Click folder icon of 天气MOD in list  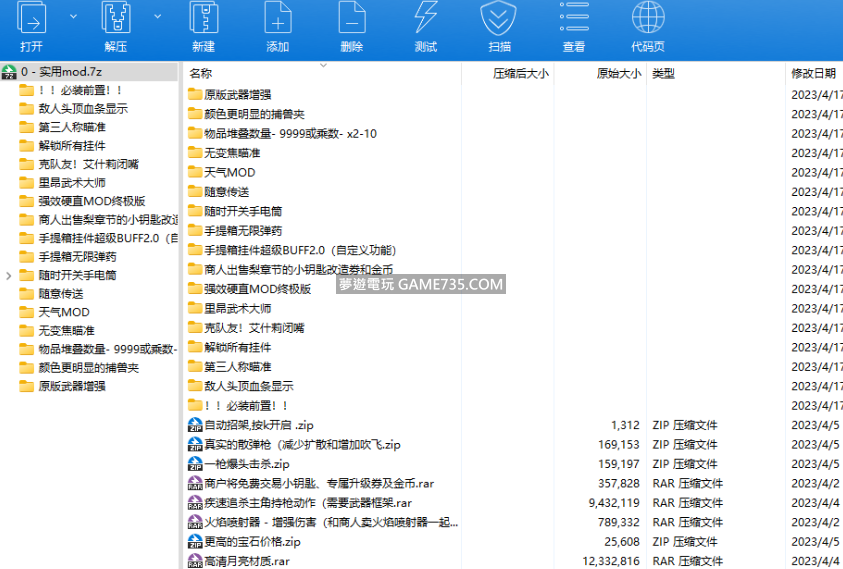coord(195,172)
